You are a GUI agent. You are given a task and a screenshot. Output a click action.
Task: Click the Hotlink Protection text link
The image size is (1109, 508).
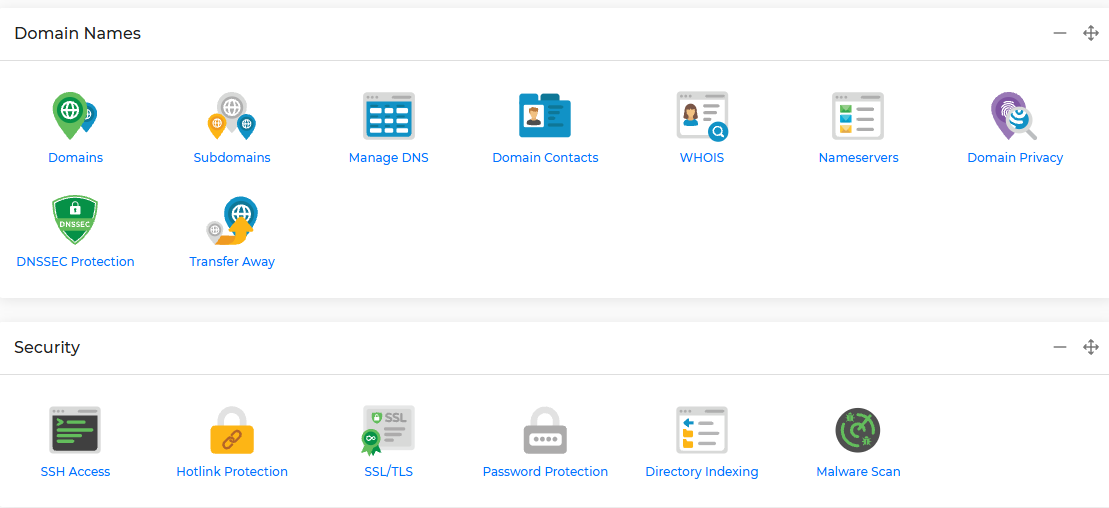coord(232,472)
